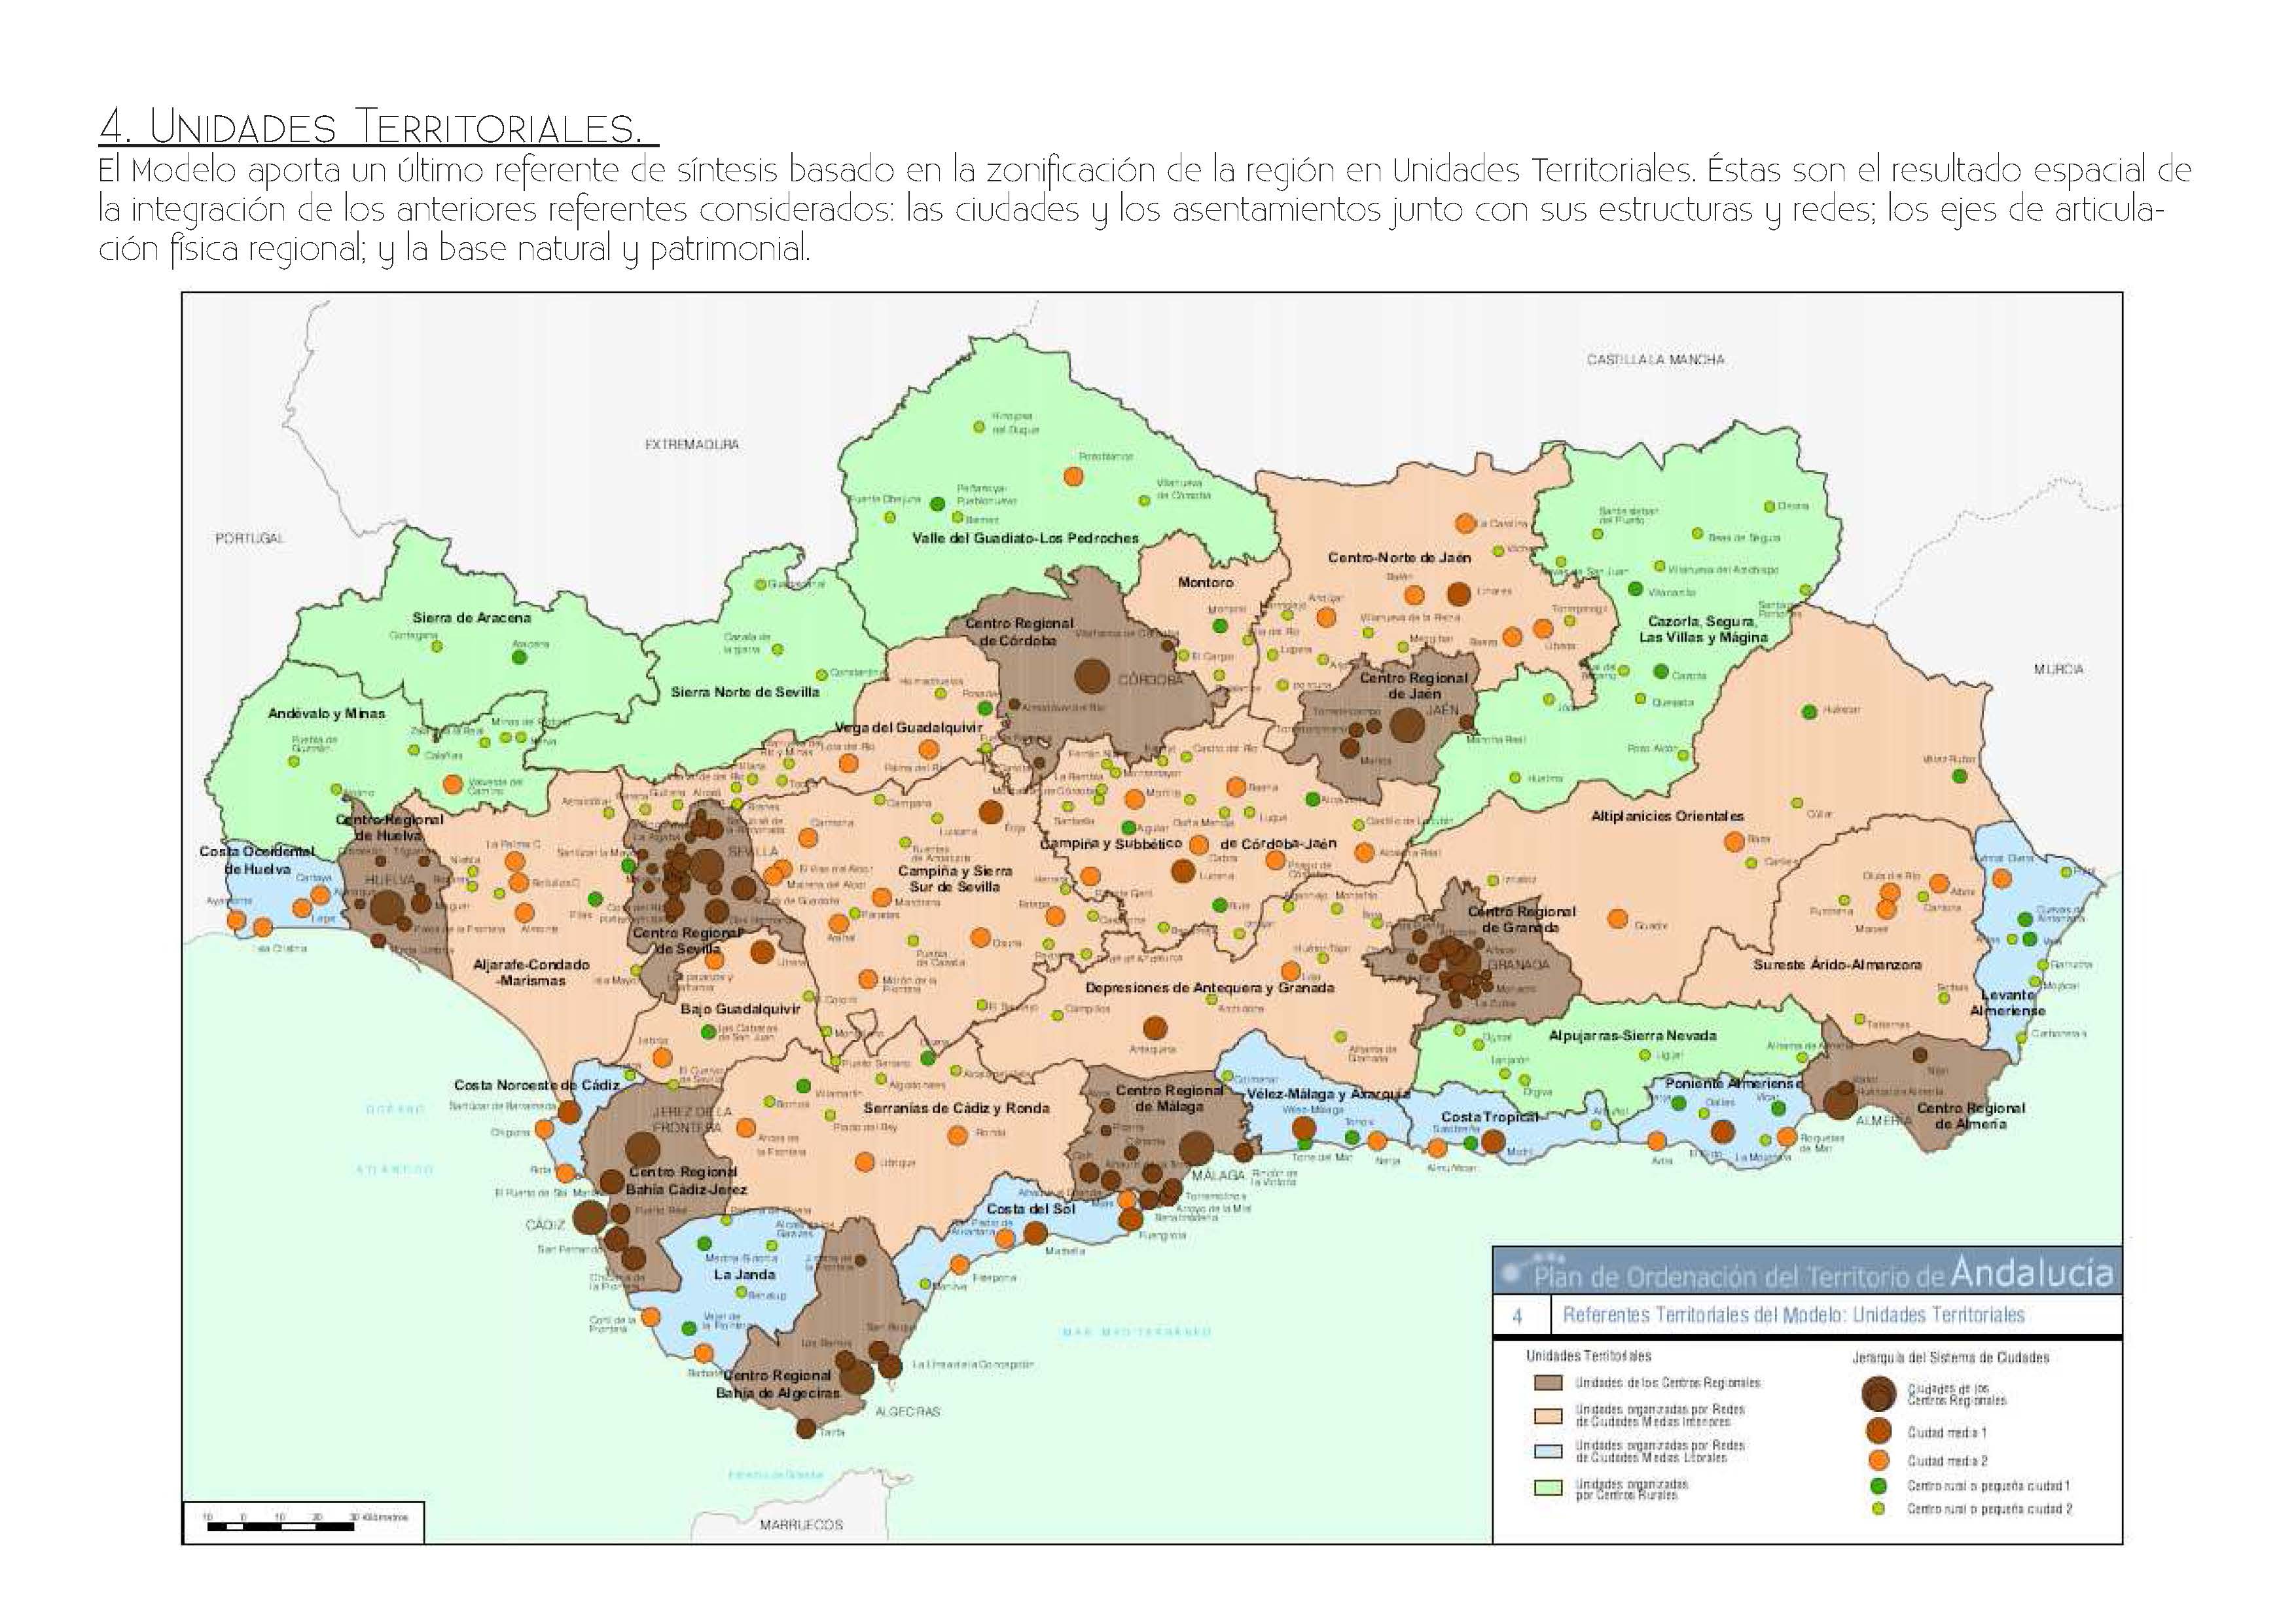
Task: Click 'Referentes Territoriales del Modelo: Unidades Territoriales' title
Action: [1794, 1315]
